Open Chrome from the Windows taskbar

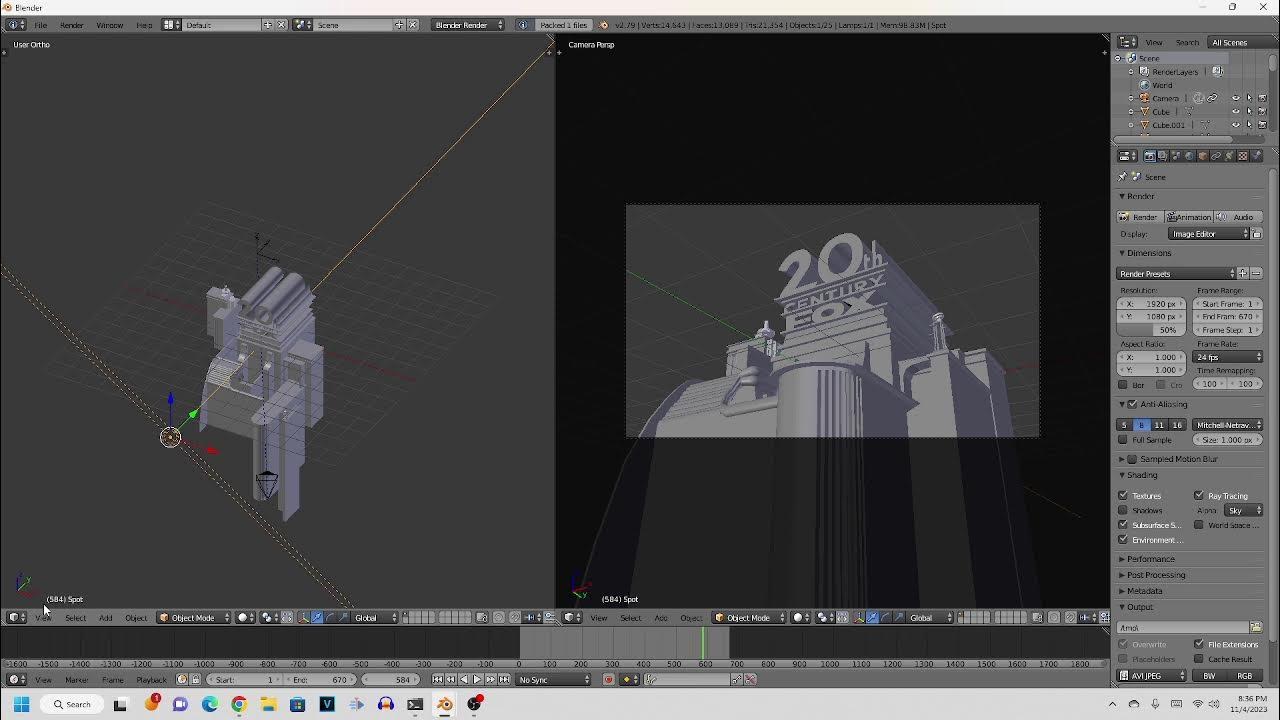(x=239, y=704)
